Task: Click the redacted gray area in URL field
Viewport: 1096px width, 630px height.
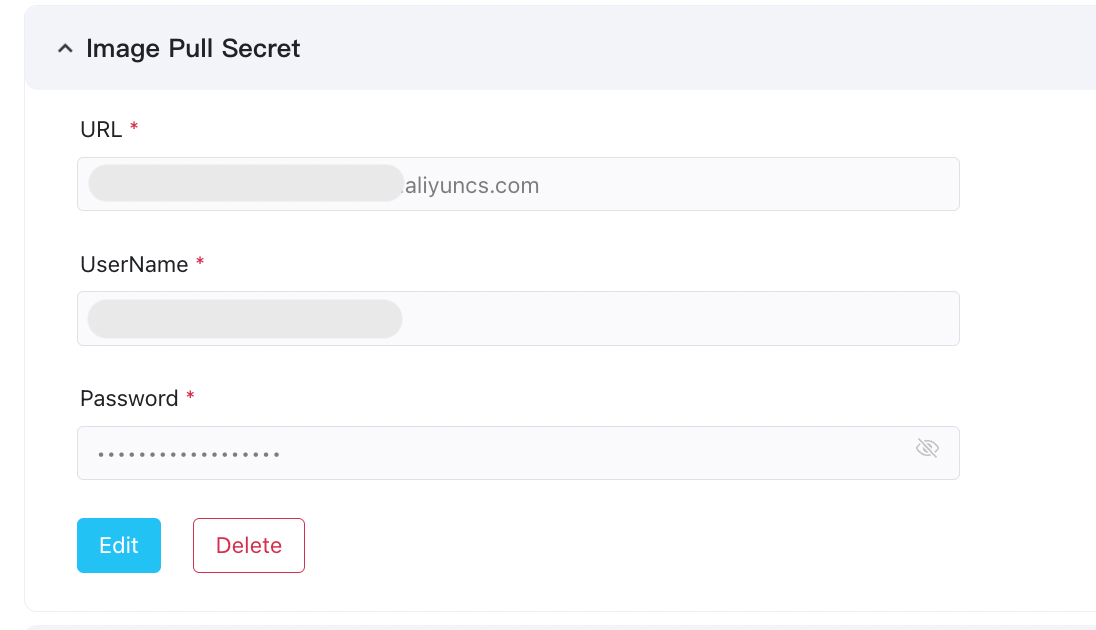Action: click(245, 184)
